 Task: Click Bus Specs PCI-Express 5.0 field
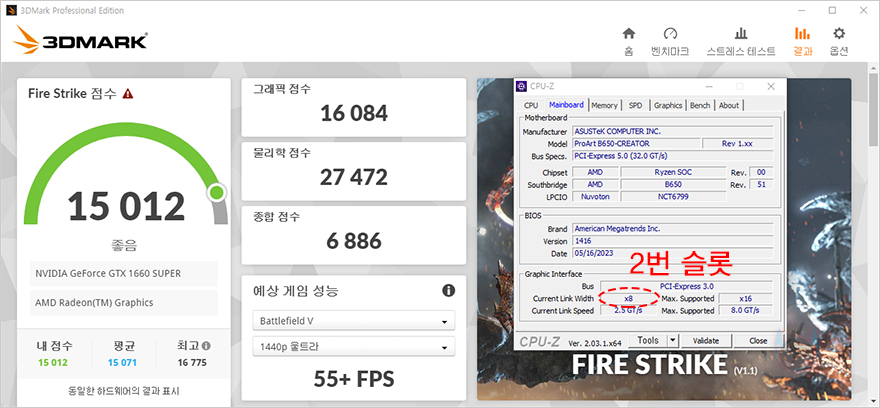(x=672, y=155)
